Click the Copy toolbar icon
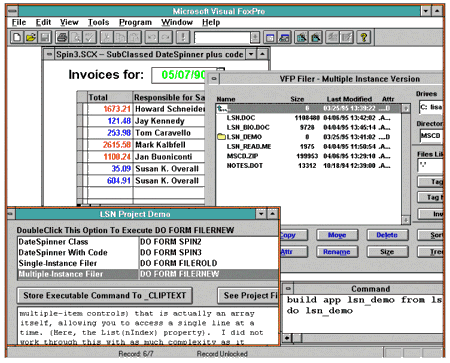 point(120,37)
